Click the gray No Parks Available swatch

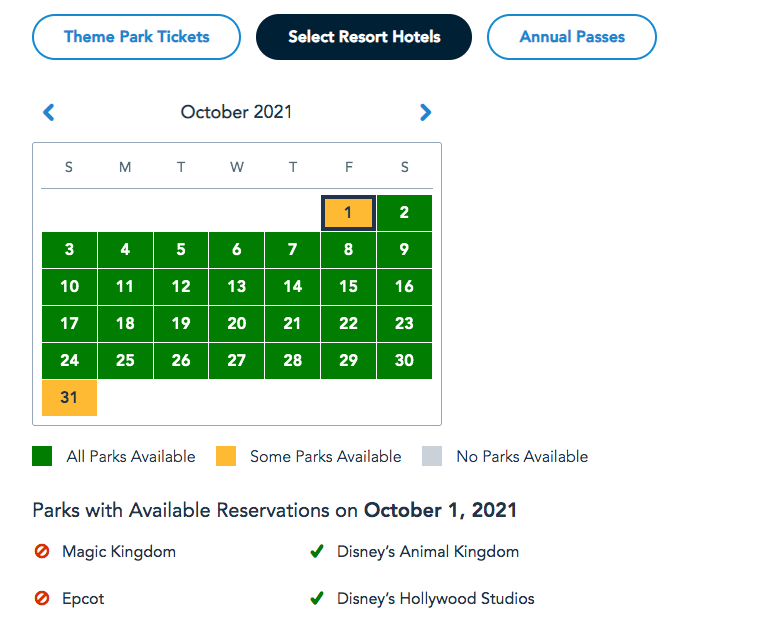432,456
